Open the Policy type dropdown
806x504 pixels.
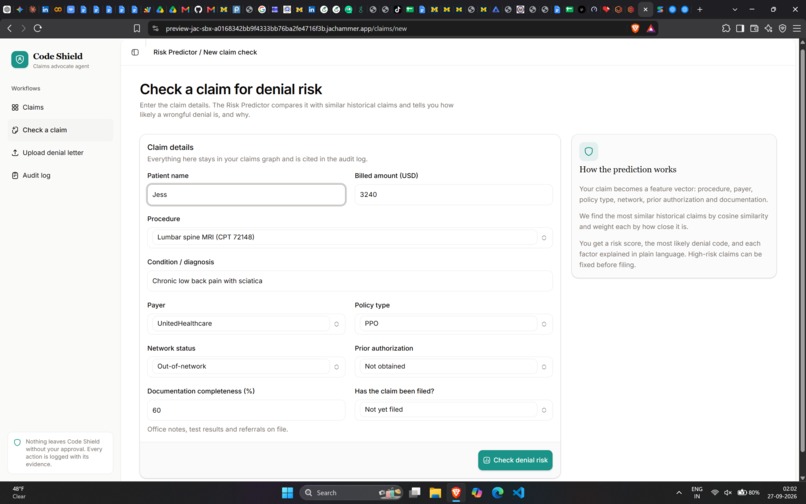[x=453, y=323]
